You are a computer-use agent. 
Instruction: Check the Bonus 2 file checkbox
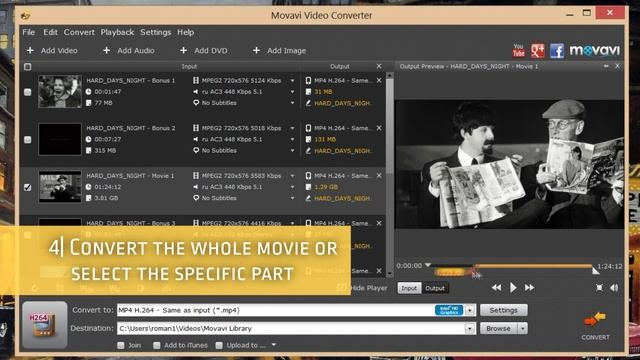pos(27,140)
